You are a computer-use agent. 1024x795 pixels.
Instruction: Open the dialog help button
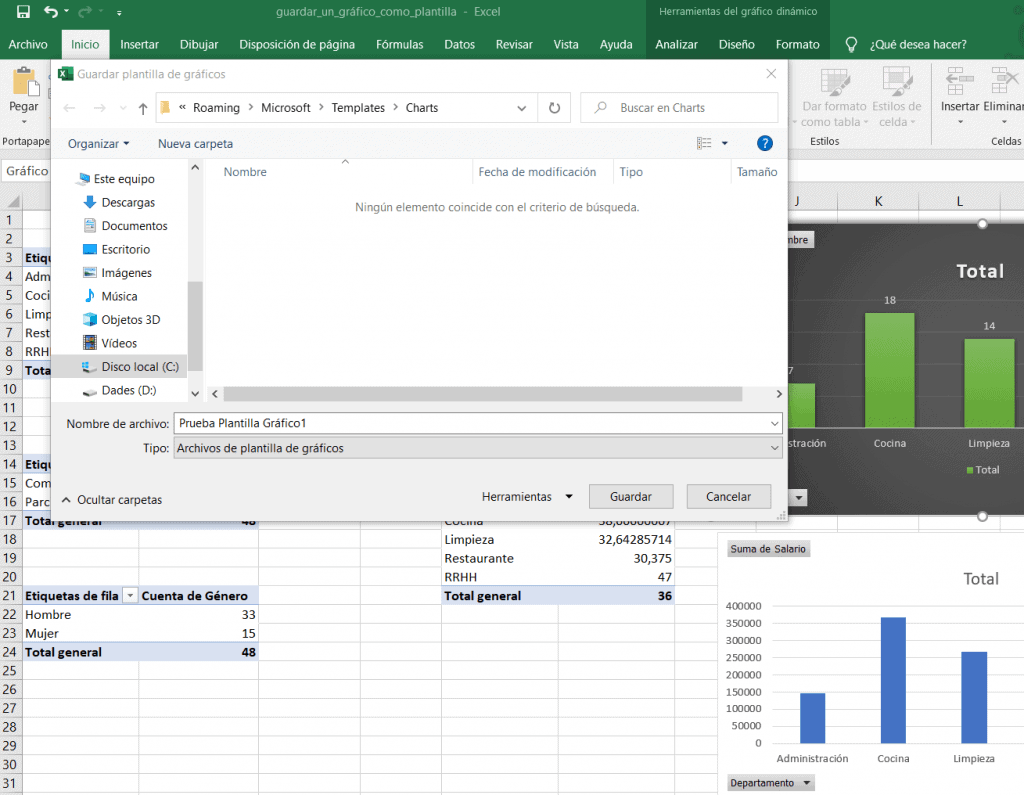pos(764,143)
